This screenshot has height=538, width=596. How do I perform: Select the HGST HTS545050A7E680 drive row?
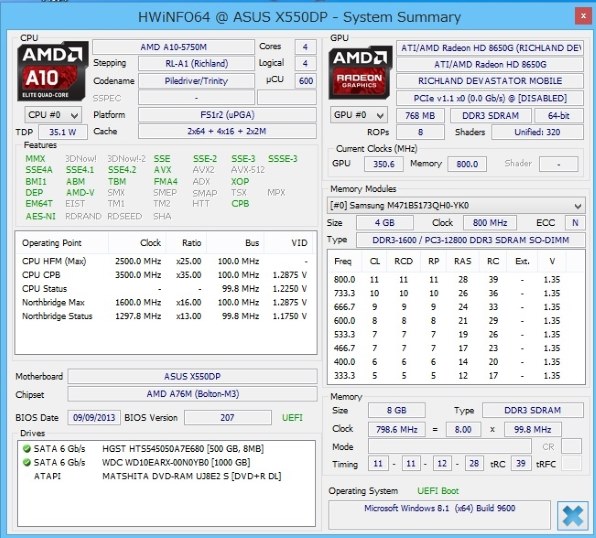click(x=166, y=449)
